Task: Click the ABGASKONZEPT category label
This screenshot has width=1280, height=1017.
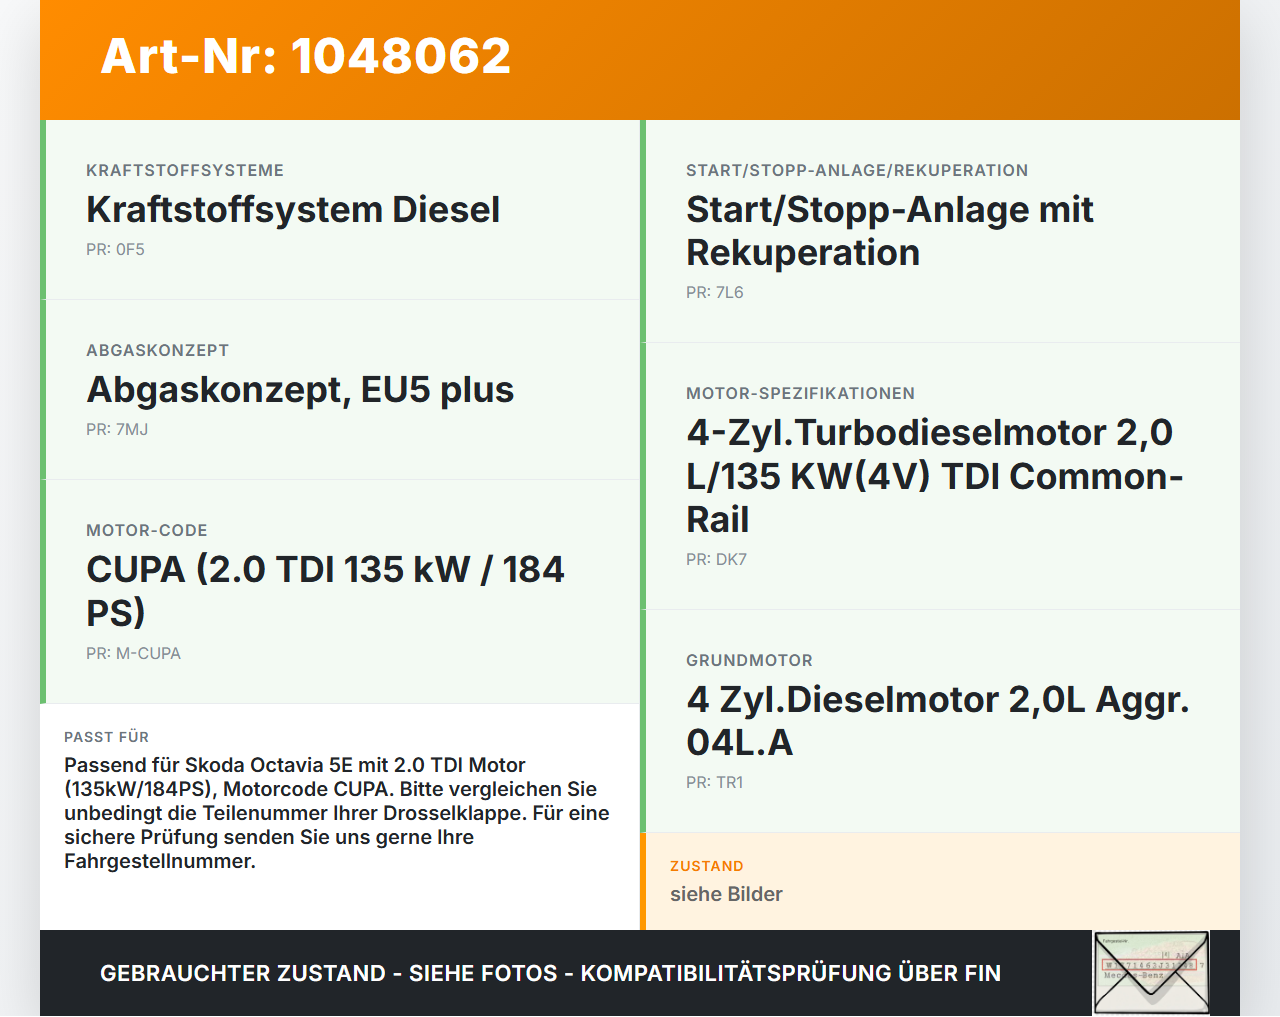Action: point(158,351)
